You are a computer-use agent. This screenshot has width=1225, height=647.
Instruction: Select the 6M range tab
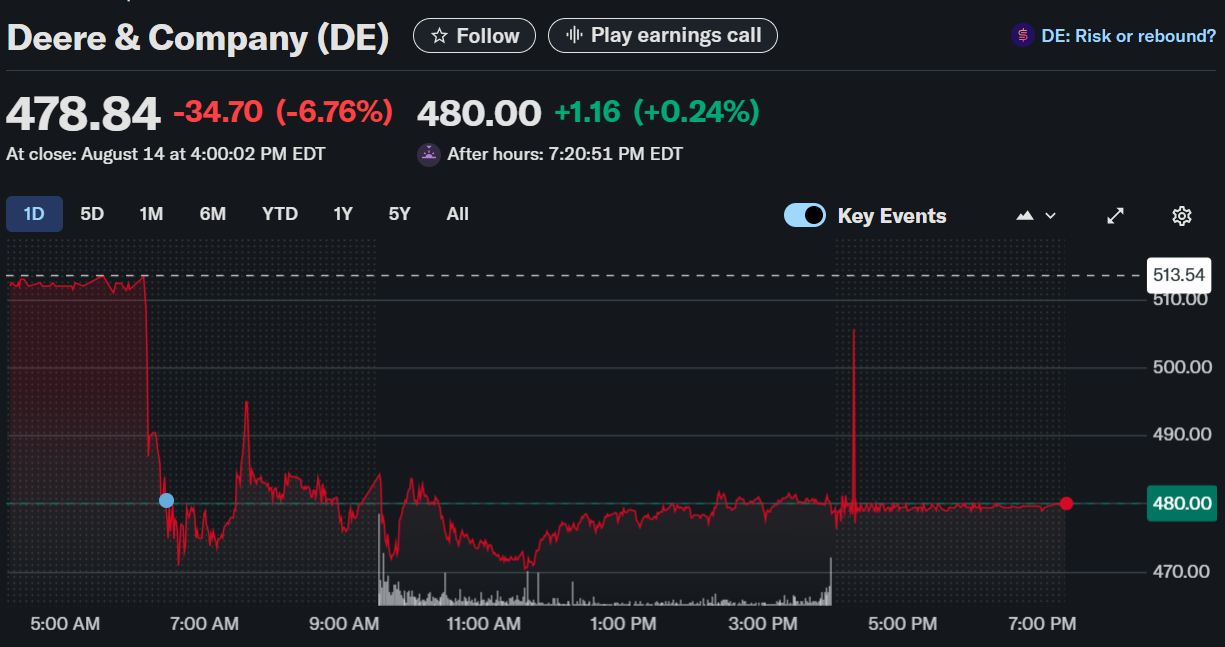[213, 214]
